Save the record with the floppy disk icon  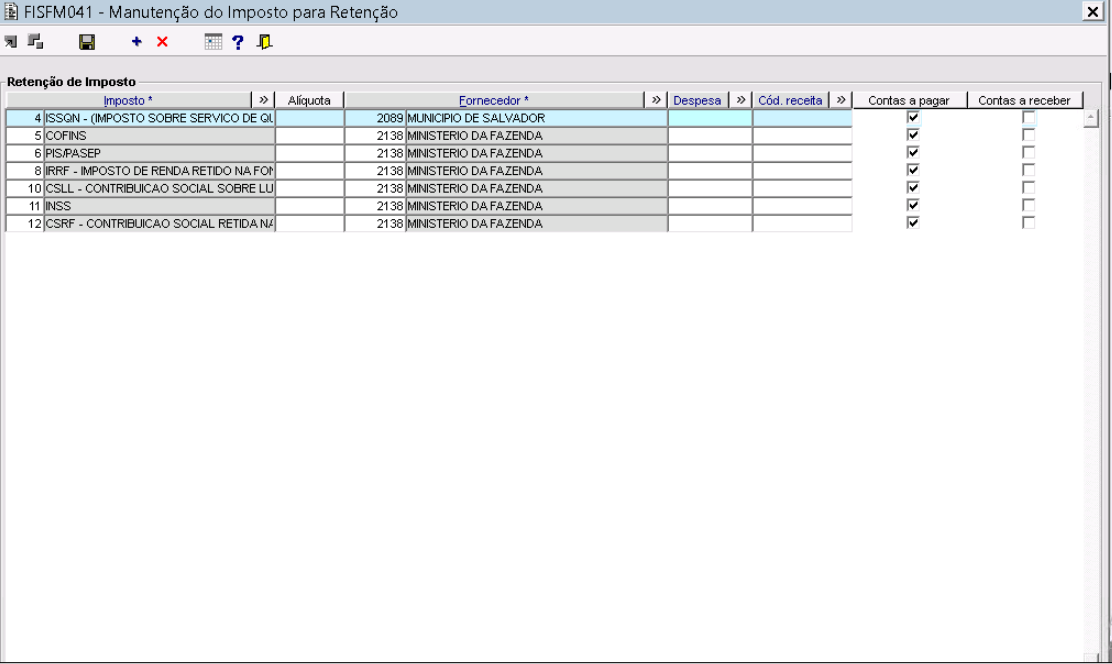(87, 43)
